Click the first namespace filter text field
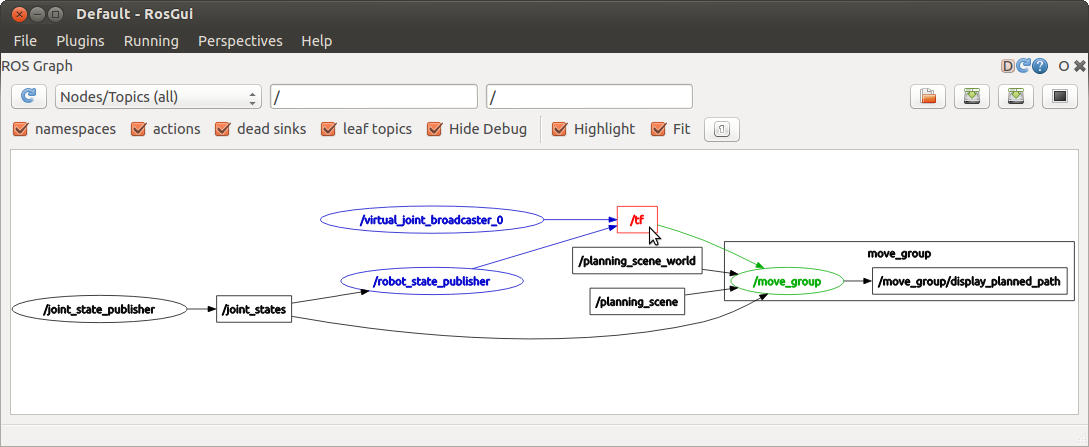Image resolution: width=1089 pixels, height=447 pixels. (x=373, y=97)
